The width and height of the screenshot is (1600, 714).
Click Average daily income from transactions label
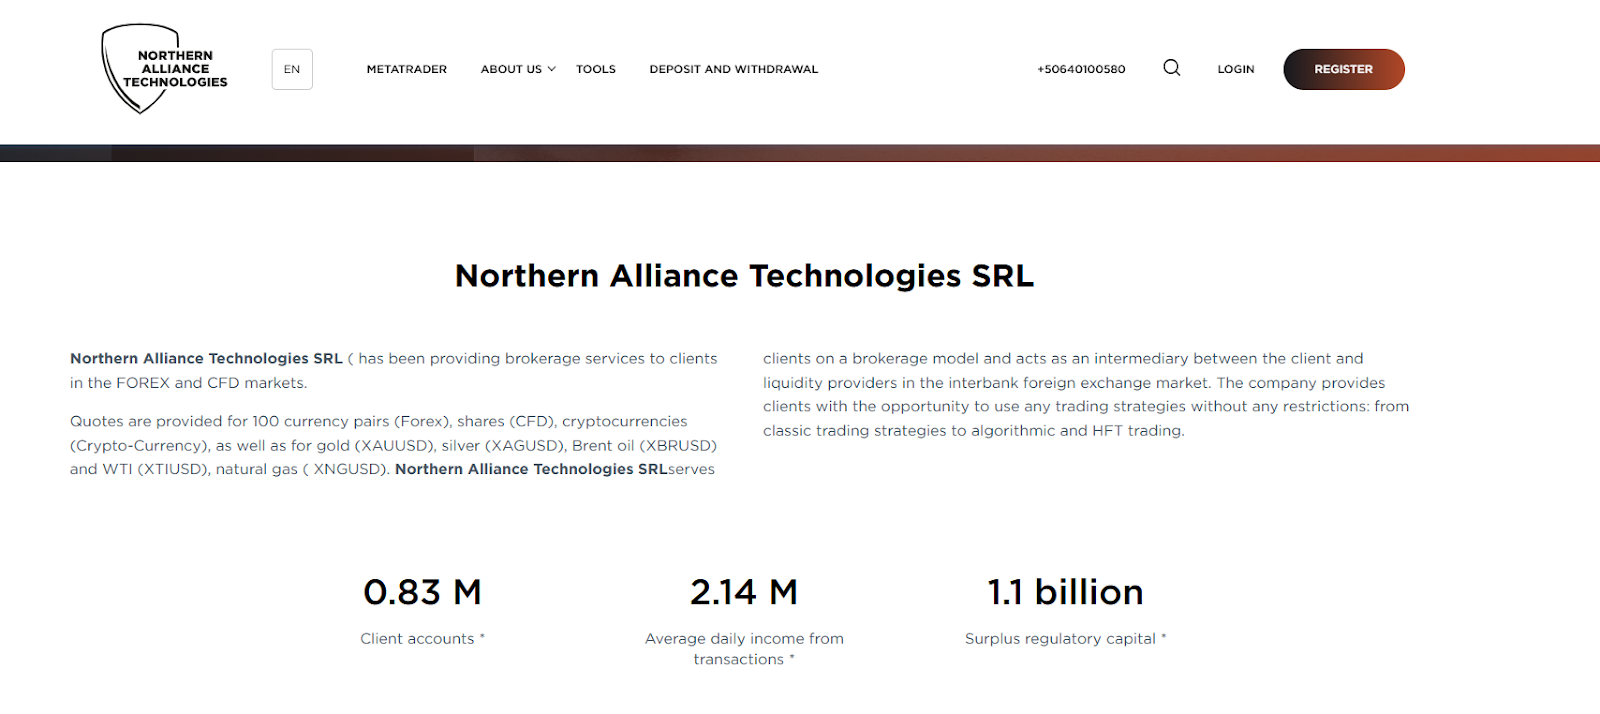pyautogui.click(x=744, y=649)
